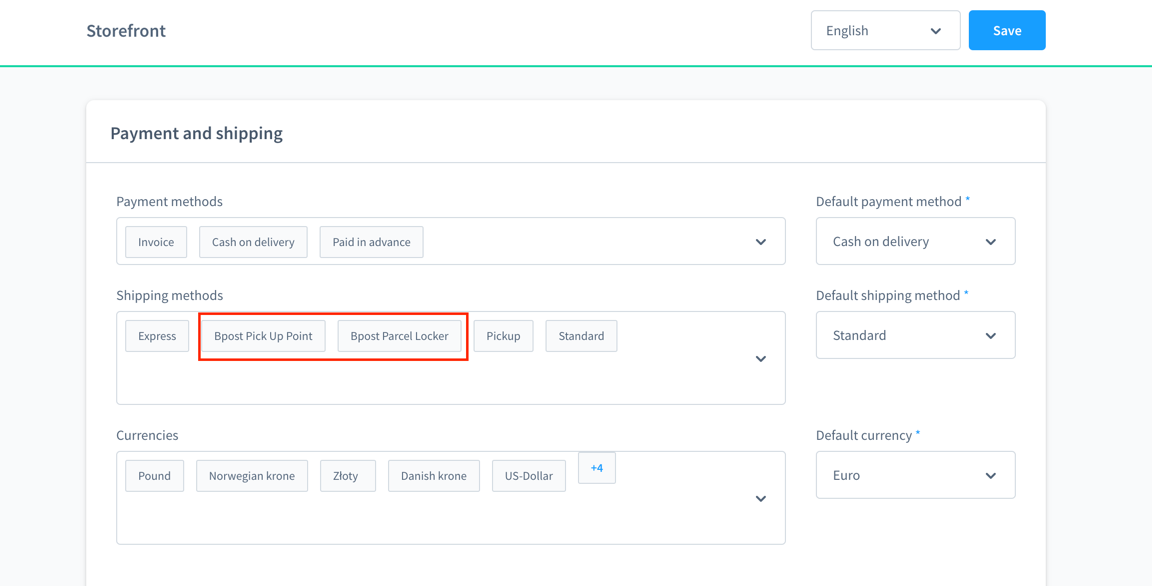Image resolution: width=1152 pixels, height=586 pixels.
Task: Open the English language dropdown
Action: point(885,30)
